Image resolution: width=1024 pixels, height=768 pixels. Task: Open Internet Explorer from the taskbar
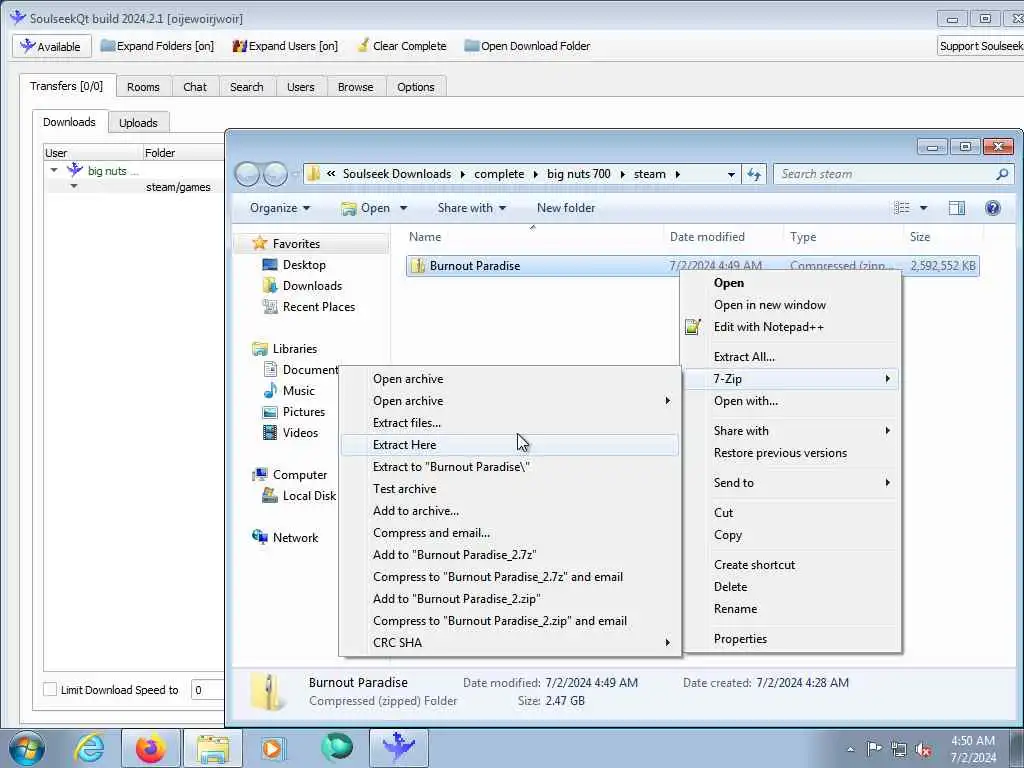(88, 748)
